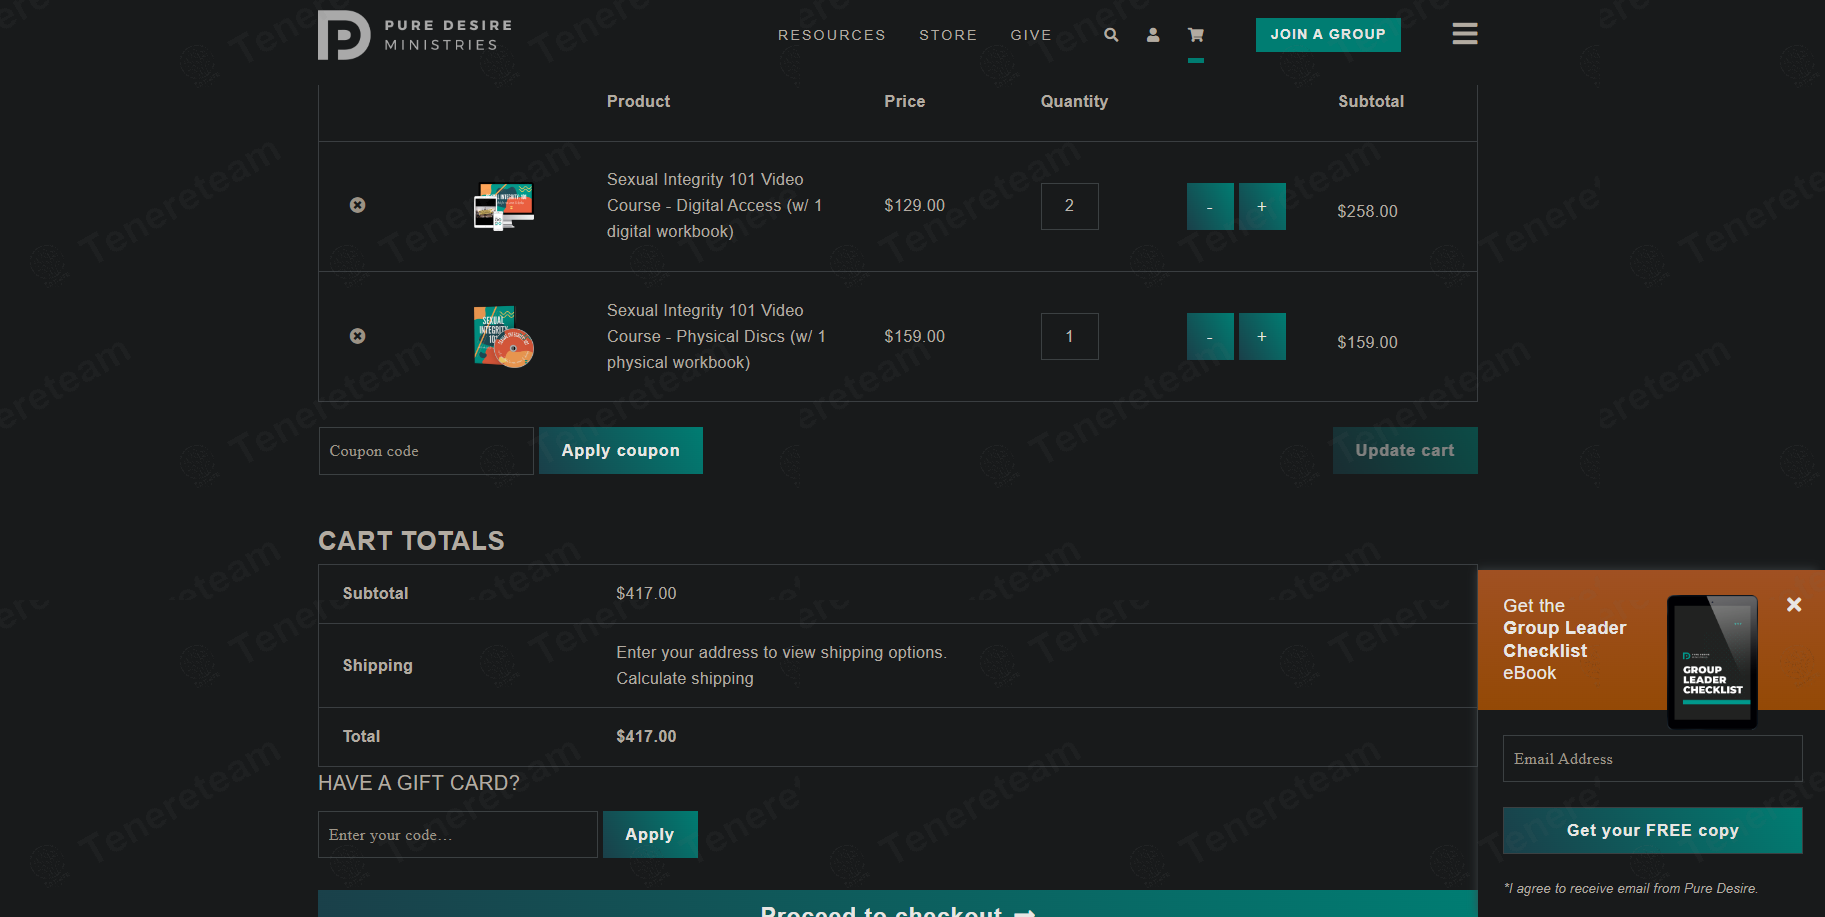The image size is (1825, 917).
Task: Click the Cart Totals heading
Action: pos(411,541)
